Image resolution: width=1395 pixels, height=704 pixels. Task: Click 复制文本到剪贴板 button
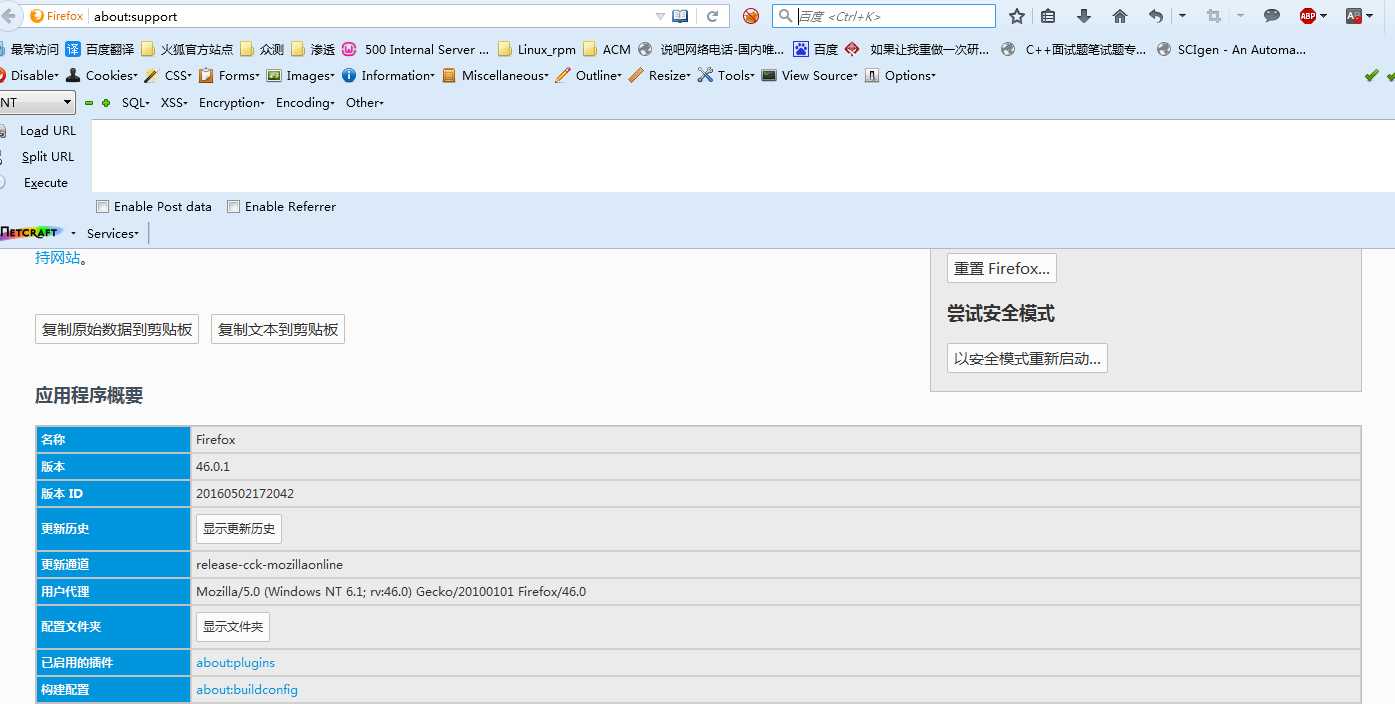tap(278, 329)
